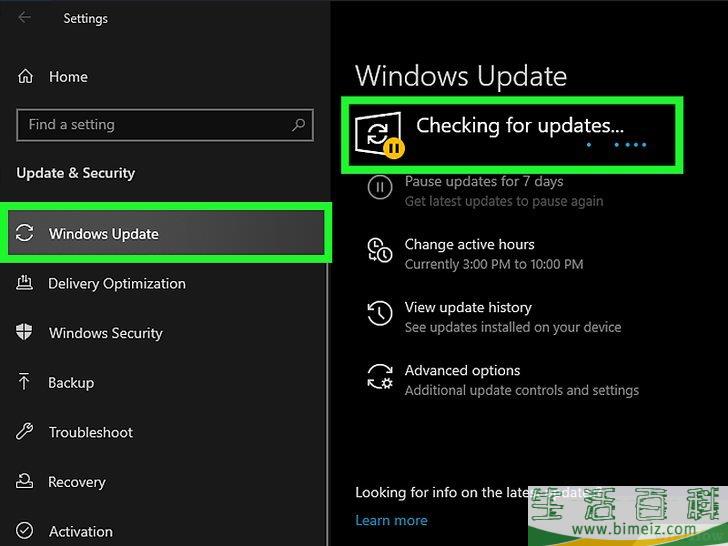Click the Advanced options gear icon
Viewport: 728px width, 546px height.
coord(380,377)
